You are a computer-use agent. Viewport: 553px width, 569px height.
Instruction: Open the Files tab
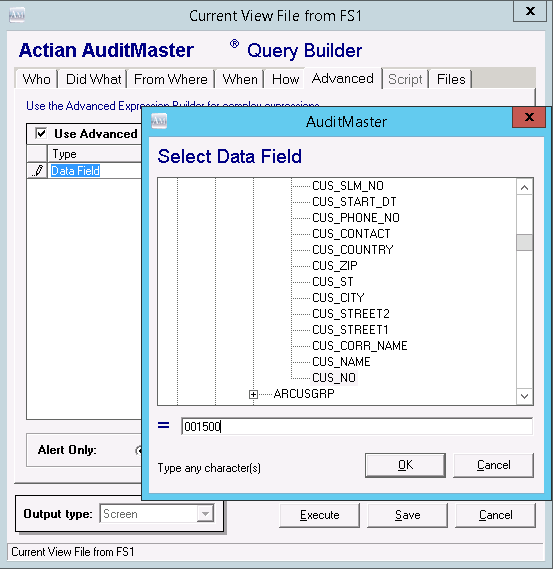[451, 79]
